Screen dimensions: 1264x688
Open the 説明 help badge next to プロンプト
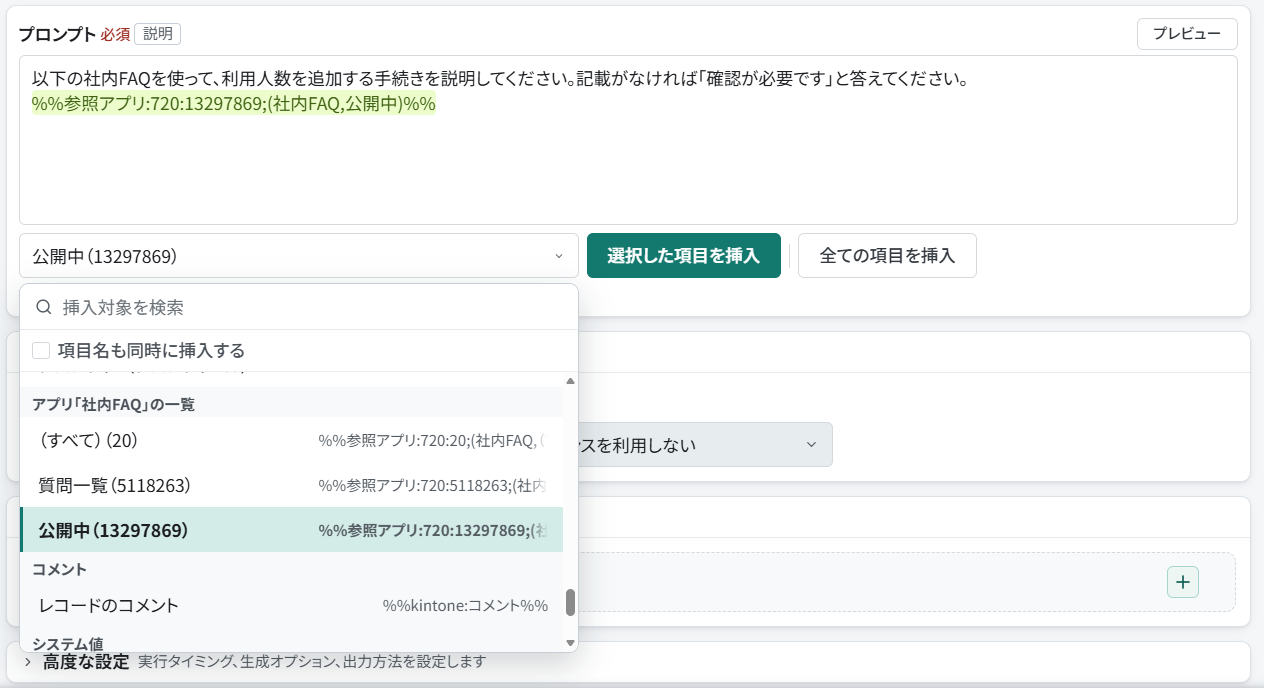(157, 34)
